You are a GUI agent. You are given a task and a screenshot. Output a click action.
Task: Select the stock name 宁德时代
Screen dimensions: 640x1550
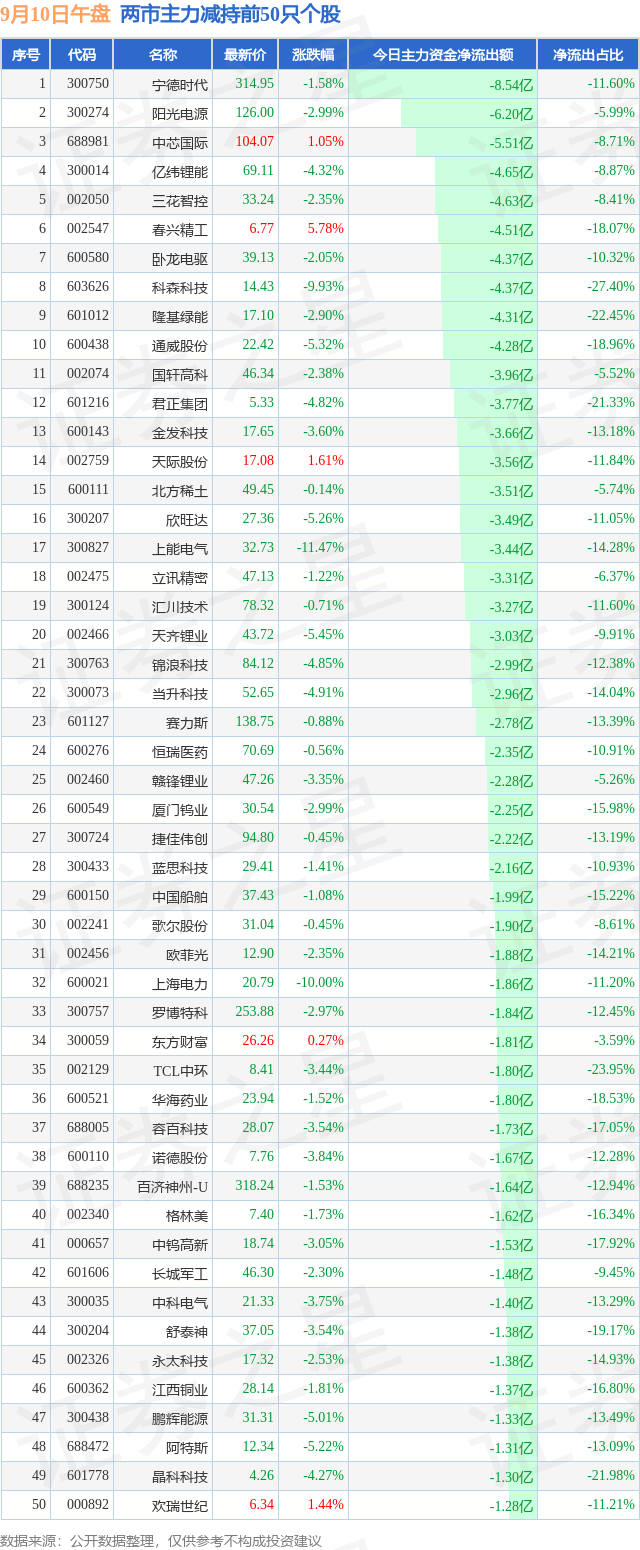pyautogui.click(x=180, y=85)
